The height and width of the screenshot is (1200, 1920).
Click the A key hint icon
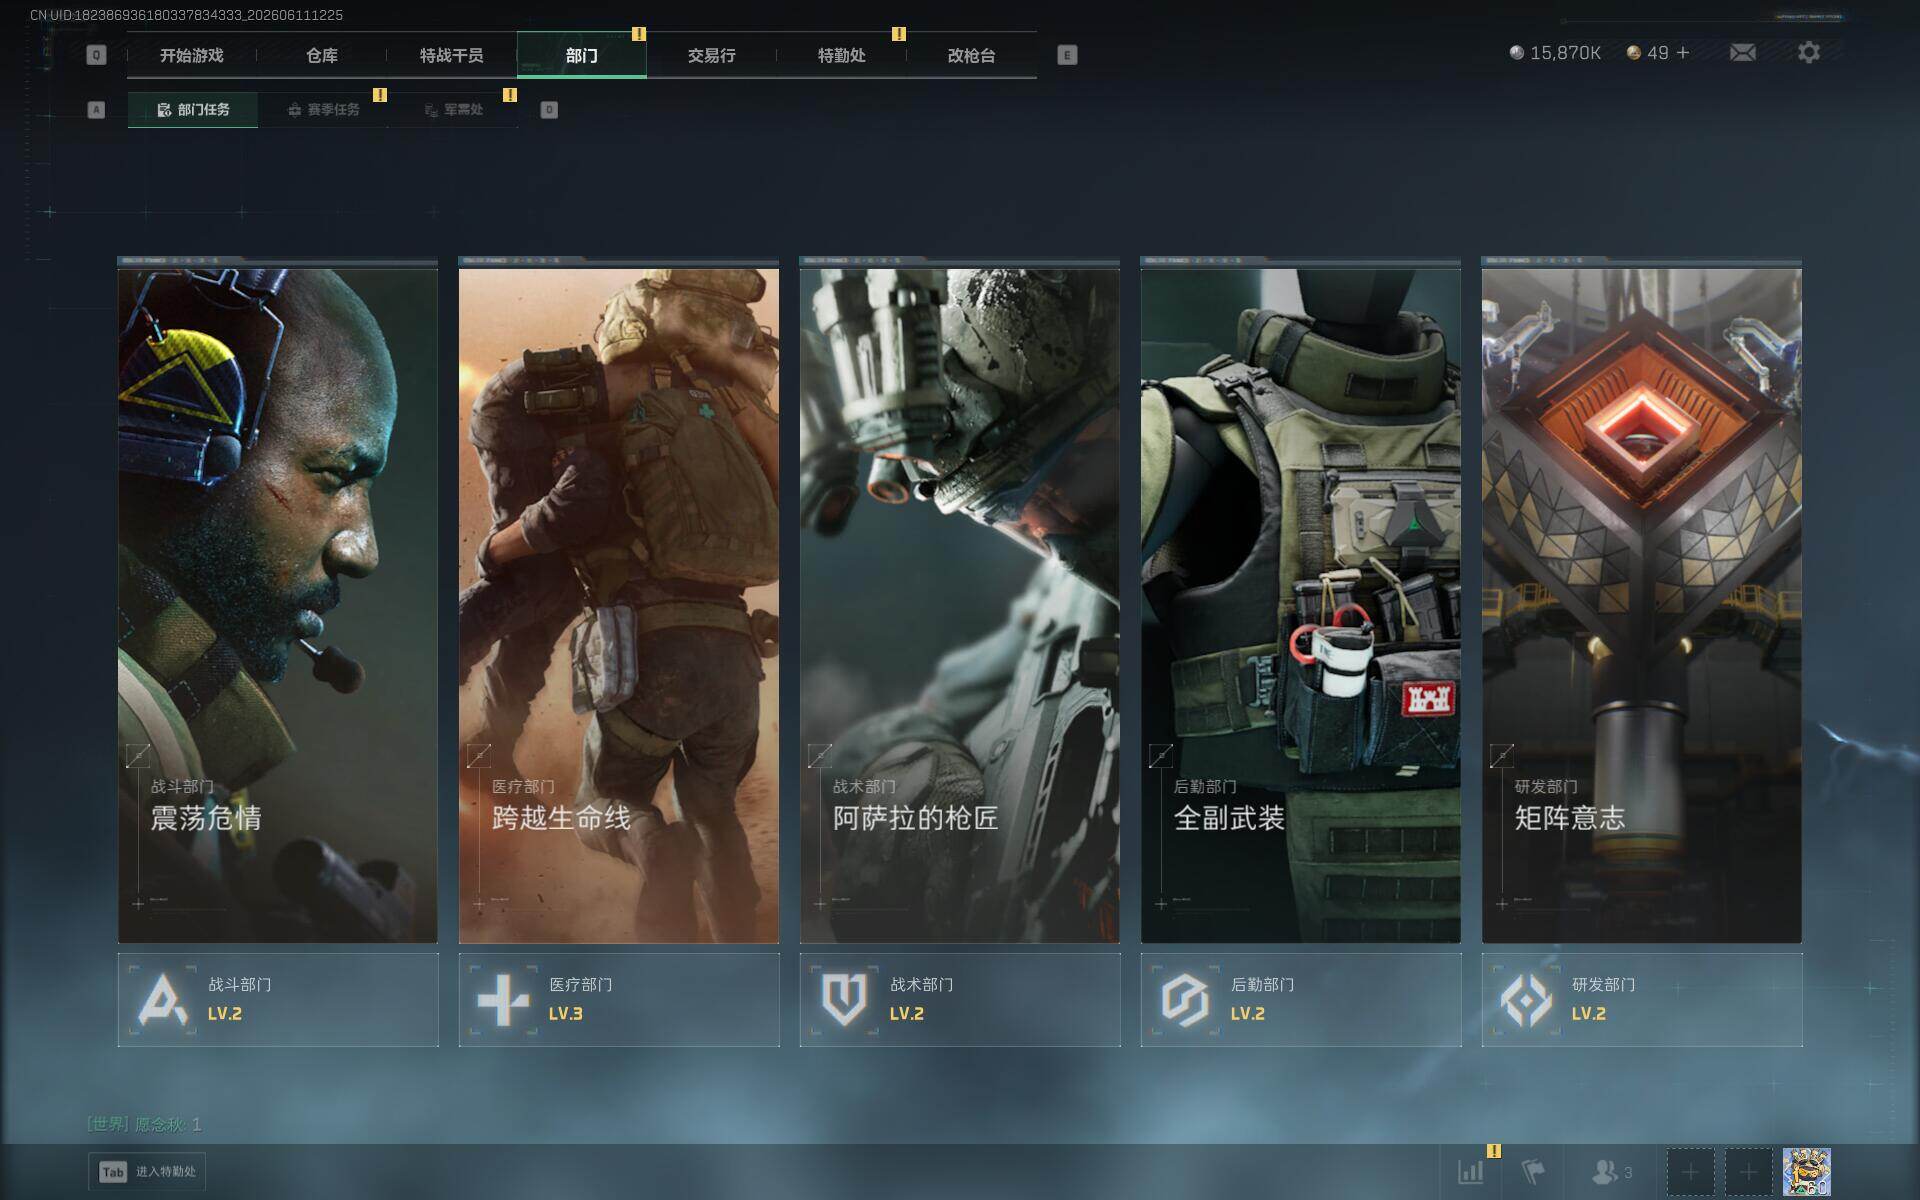click(x=96, y=110)
